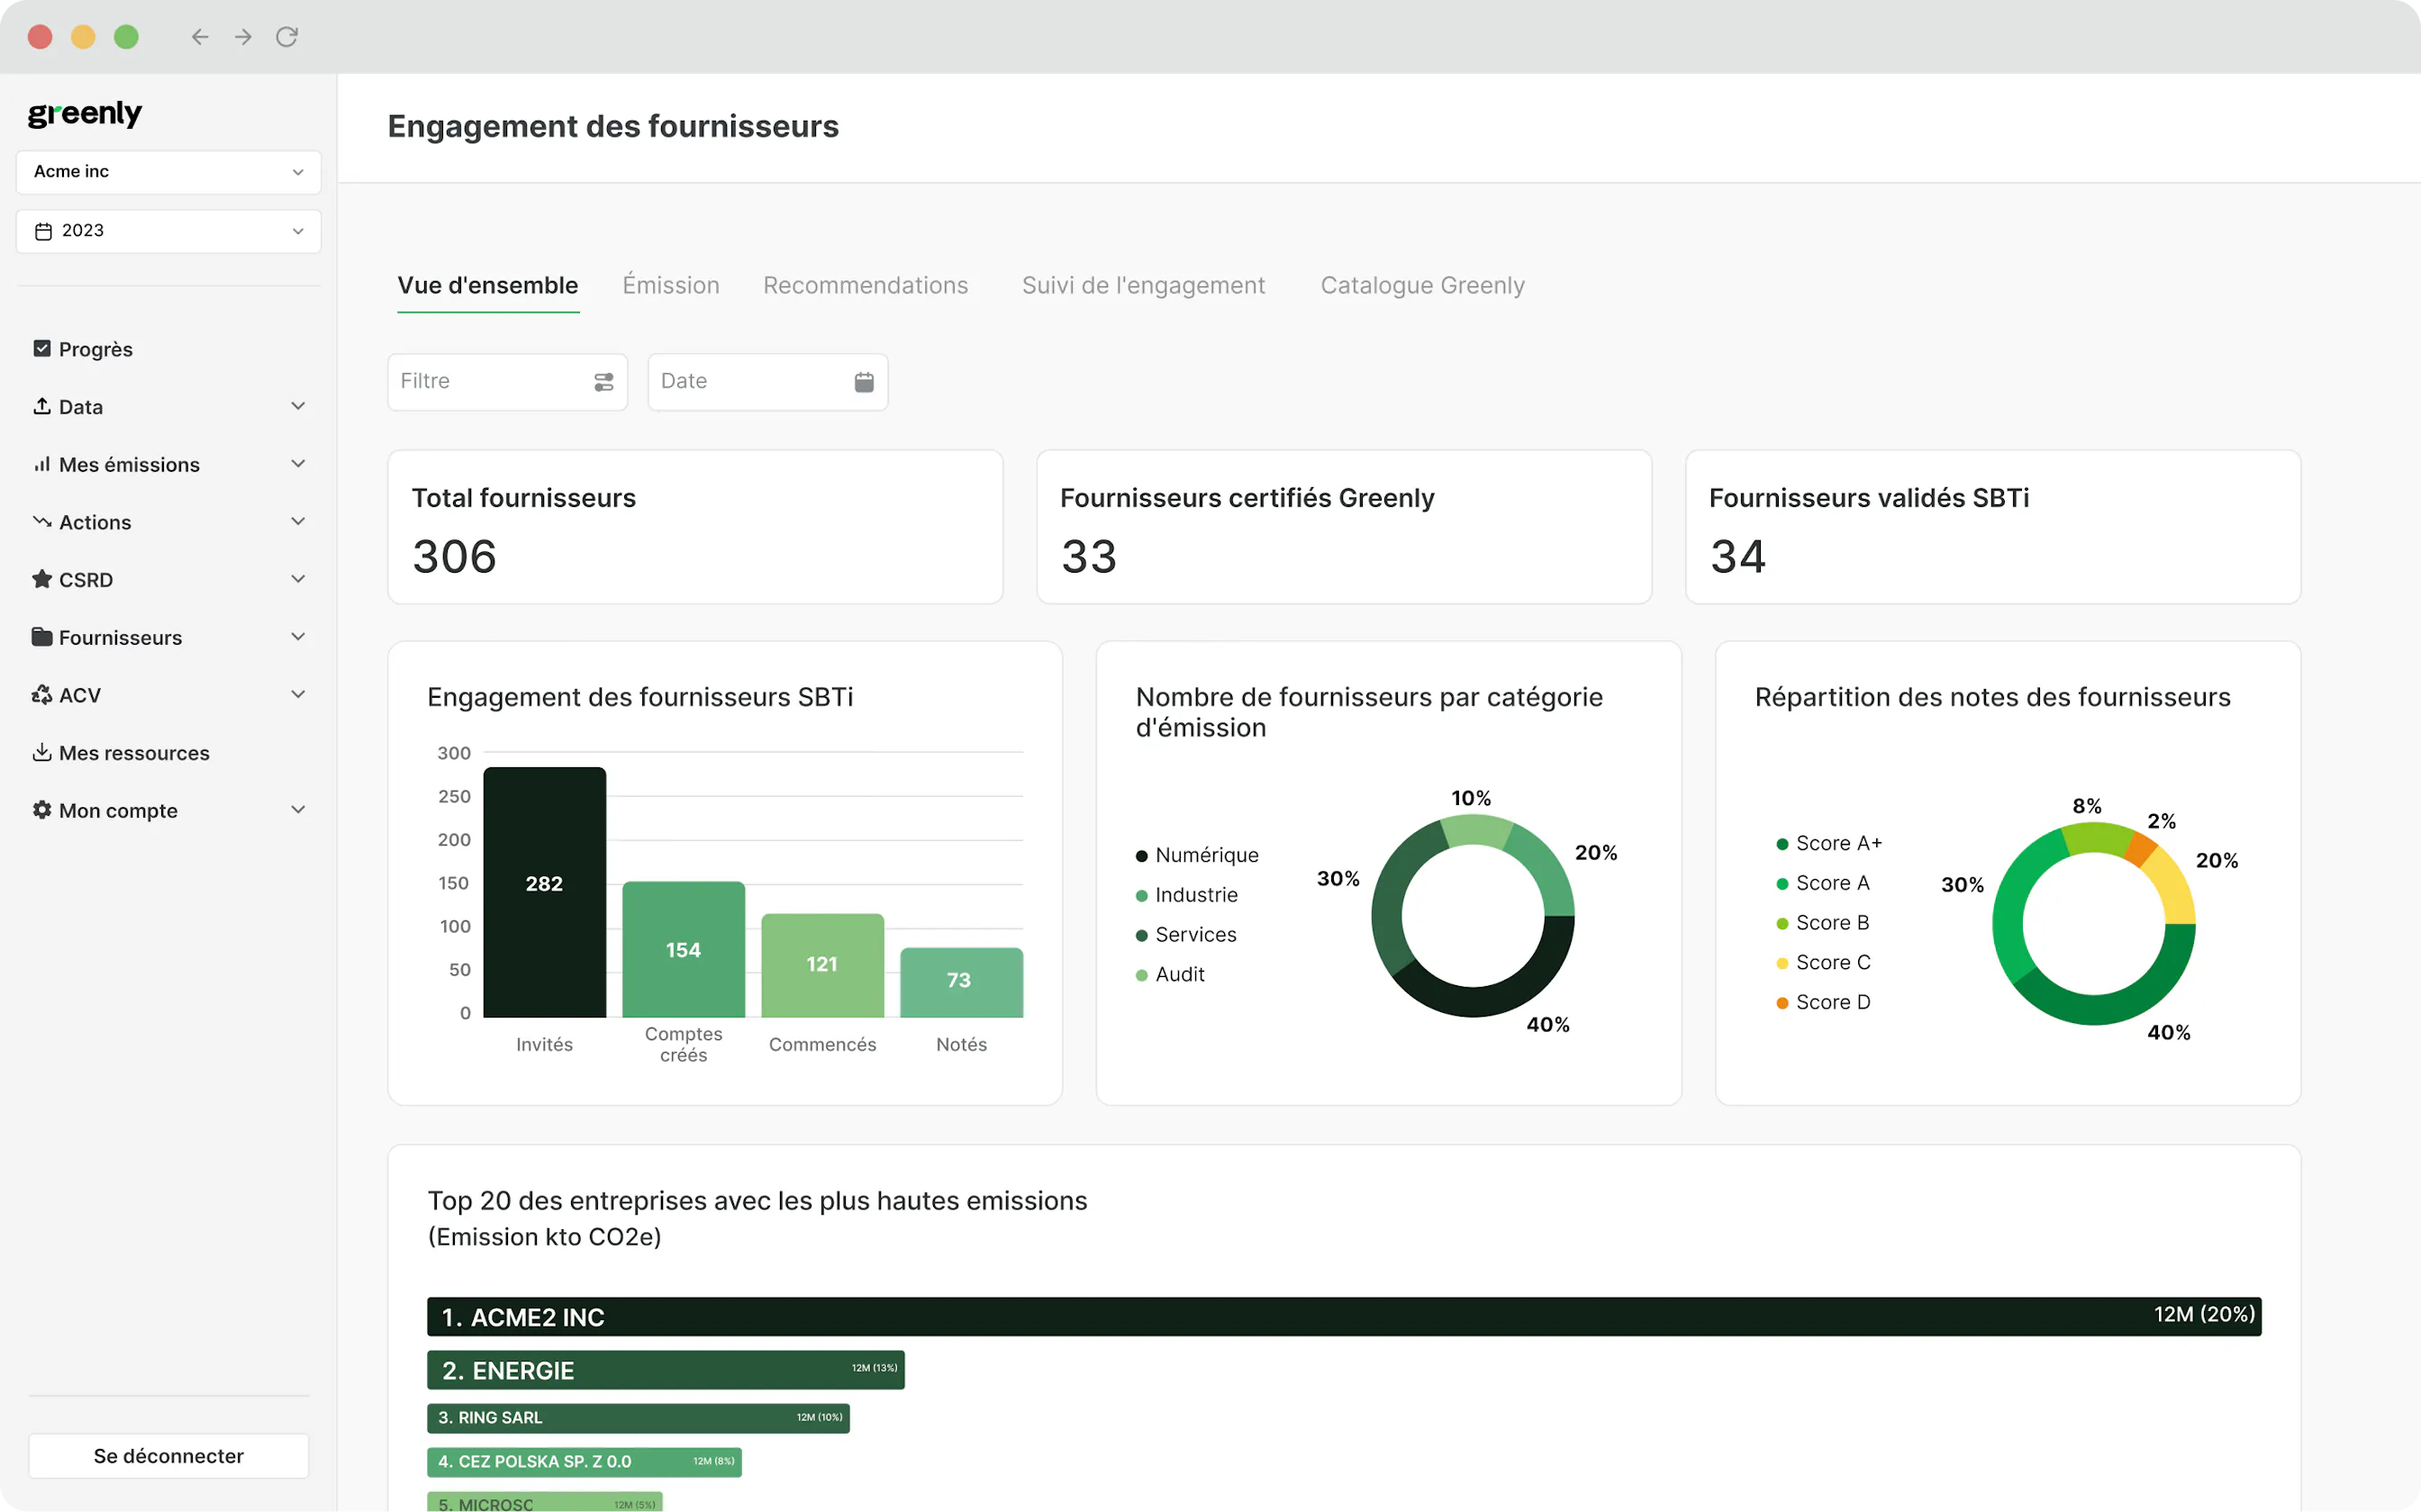
Task: Reload the page with refresh icon
Action: pyautogui.click(x=287, y=37)
